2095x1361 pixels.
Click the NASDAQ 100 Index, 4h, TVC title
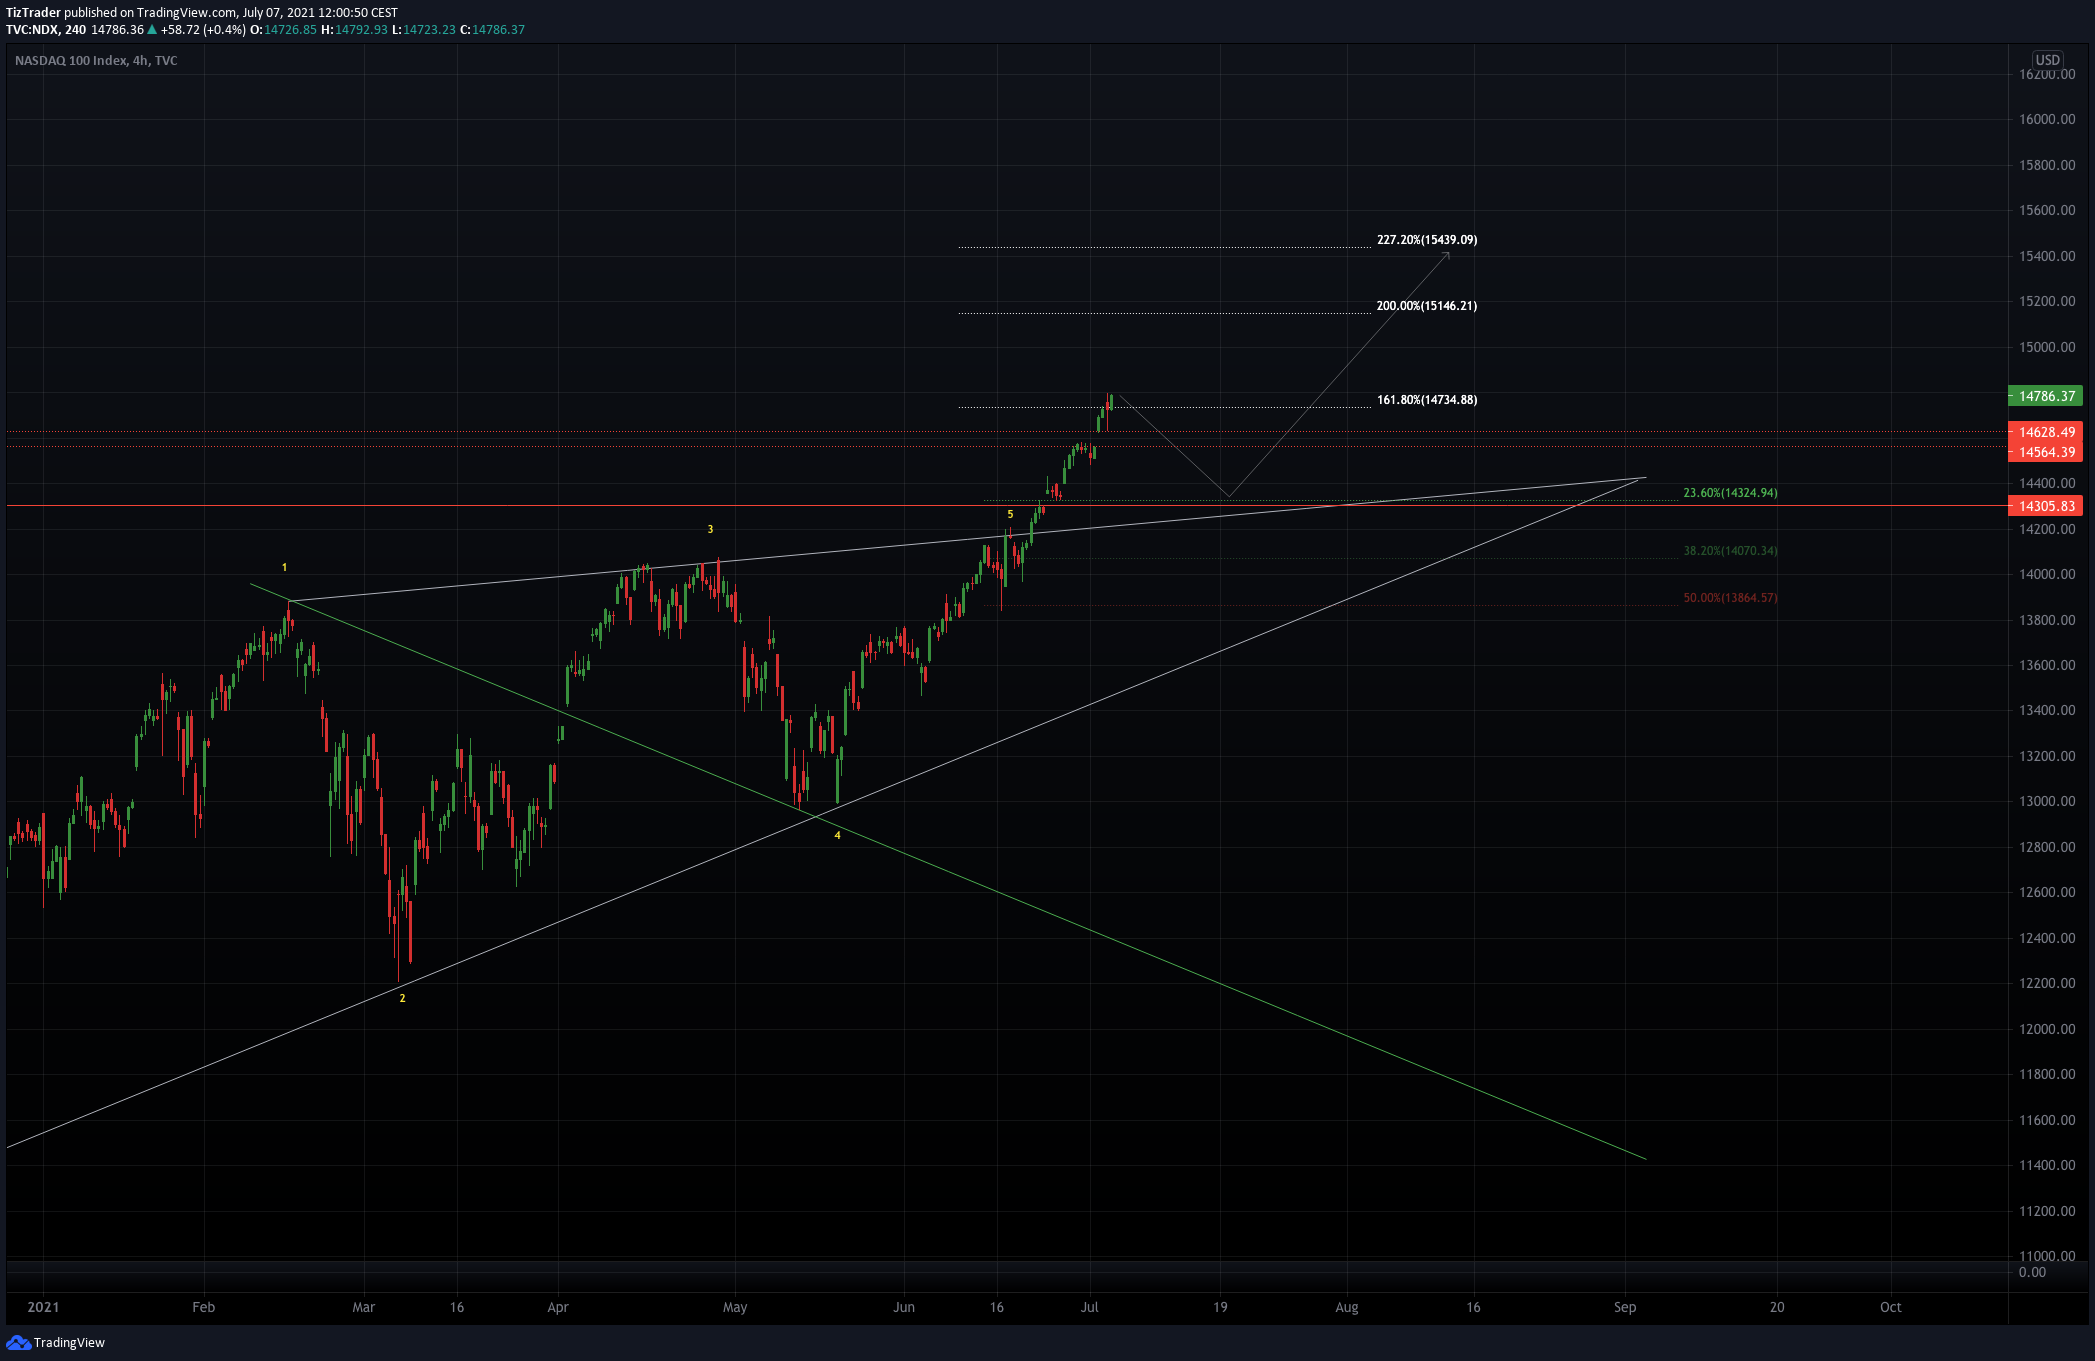[x=96, y=61]
